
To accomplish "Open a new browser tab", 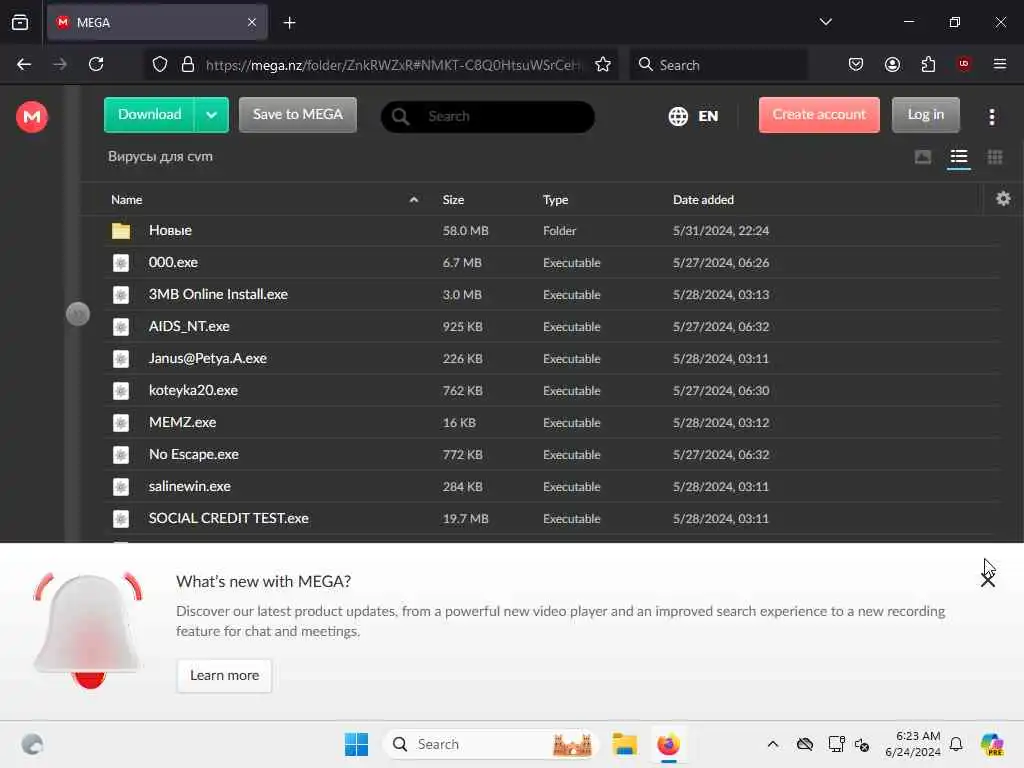I will click(x=289, y=23).
